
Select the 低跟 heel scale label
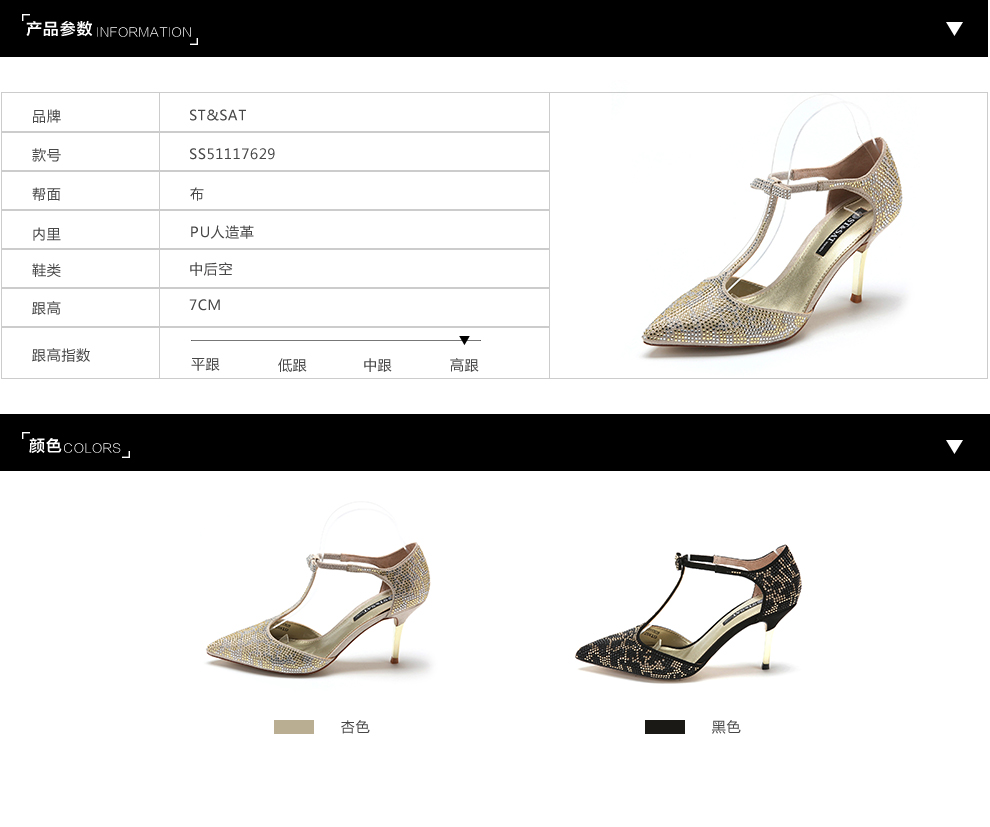pyautogui.click(x=292, y=365)
